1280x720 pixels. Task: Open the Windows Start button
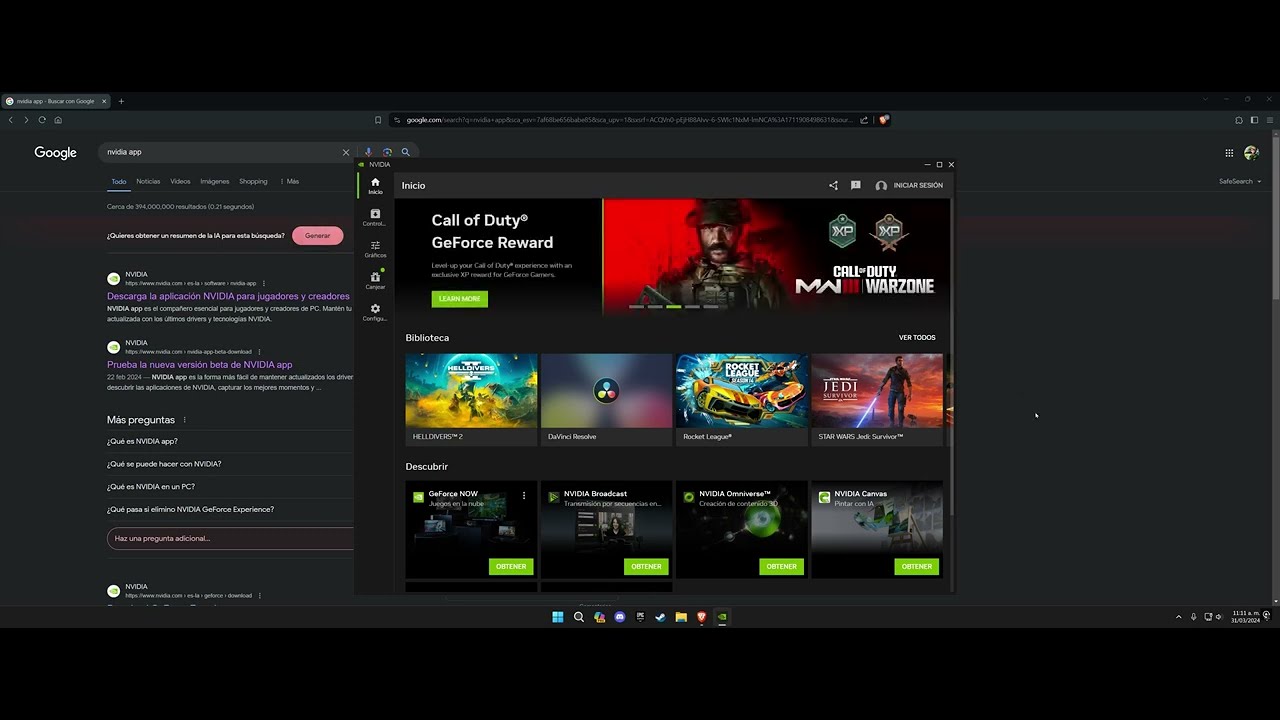(558, 617)
